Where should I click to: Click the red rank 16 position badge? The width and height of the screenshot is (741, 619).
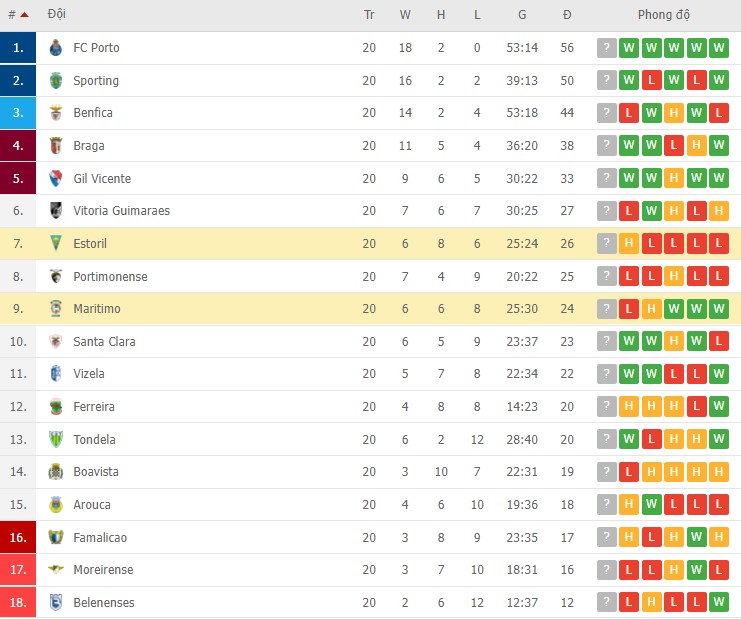point(18,537)
